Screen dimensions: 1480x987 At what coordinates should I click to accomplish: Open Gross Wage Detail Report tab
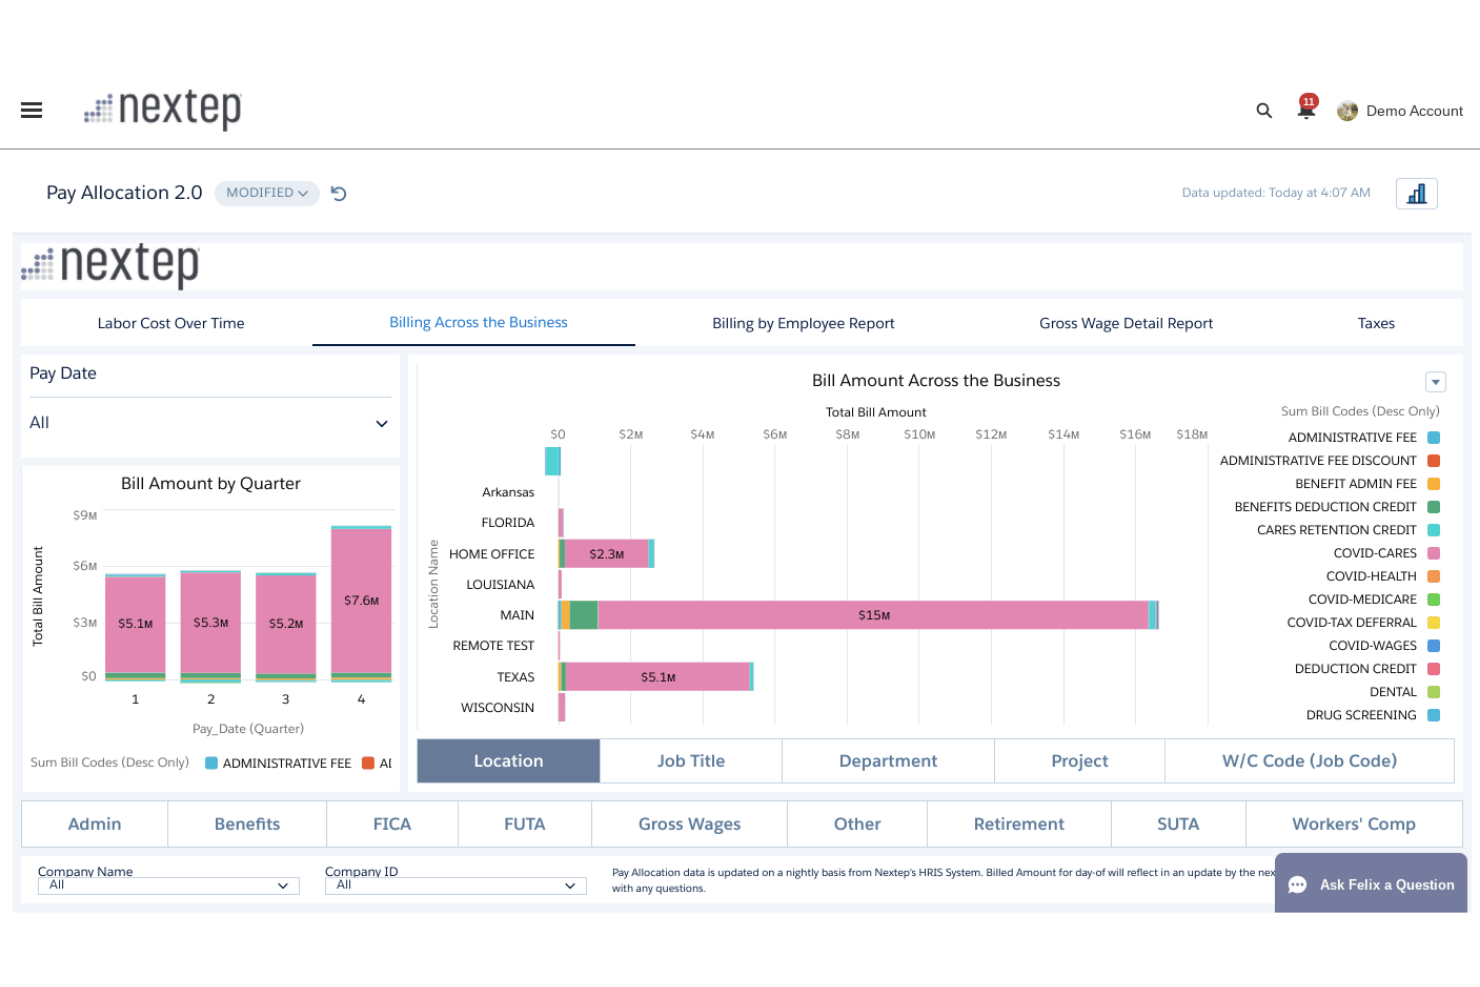point(1126,323)
